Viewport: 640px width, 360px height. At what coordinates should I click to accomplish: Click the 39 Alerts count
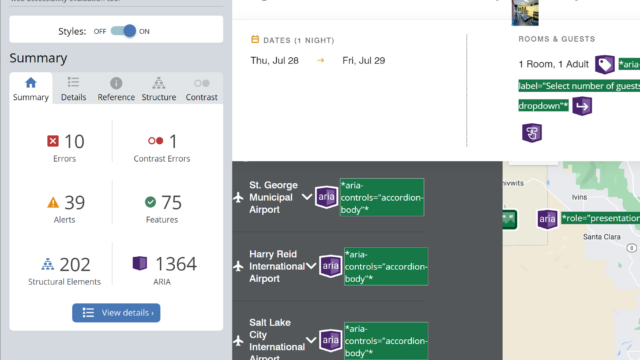(x=75, y=203)
